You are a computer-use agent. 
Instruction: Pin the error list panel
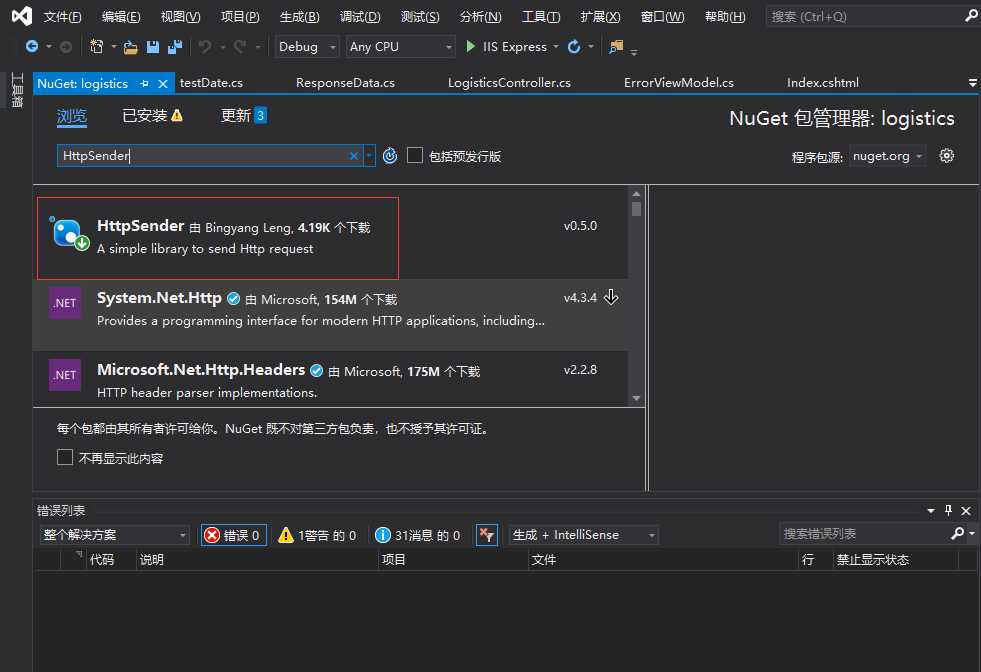coord(948,511)
